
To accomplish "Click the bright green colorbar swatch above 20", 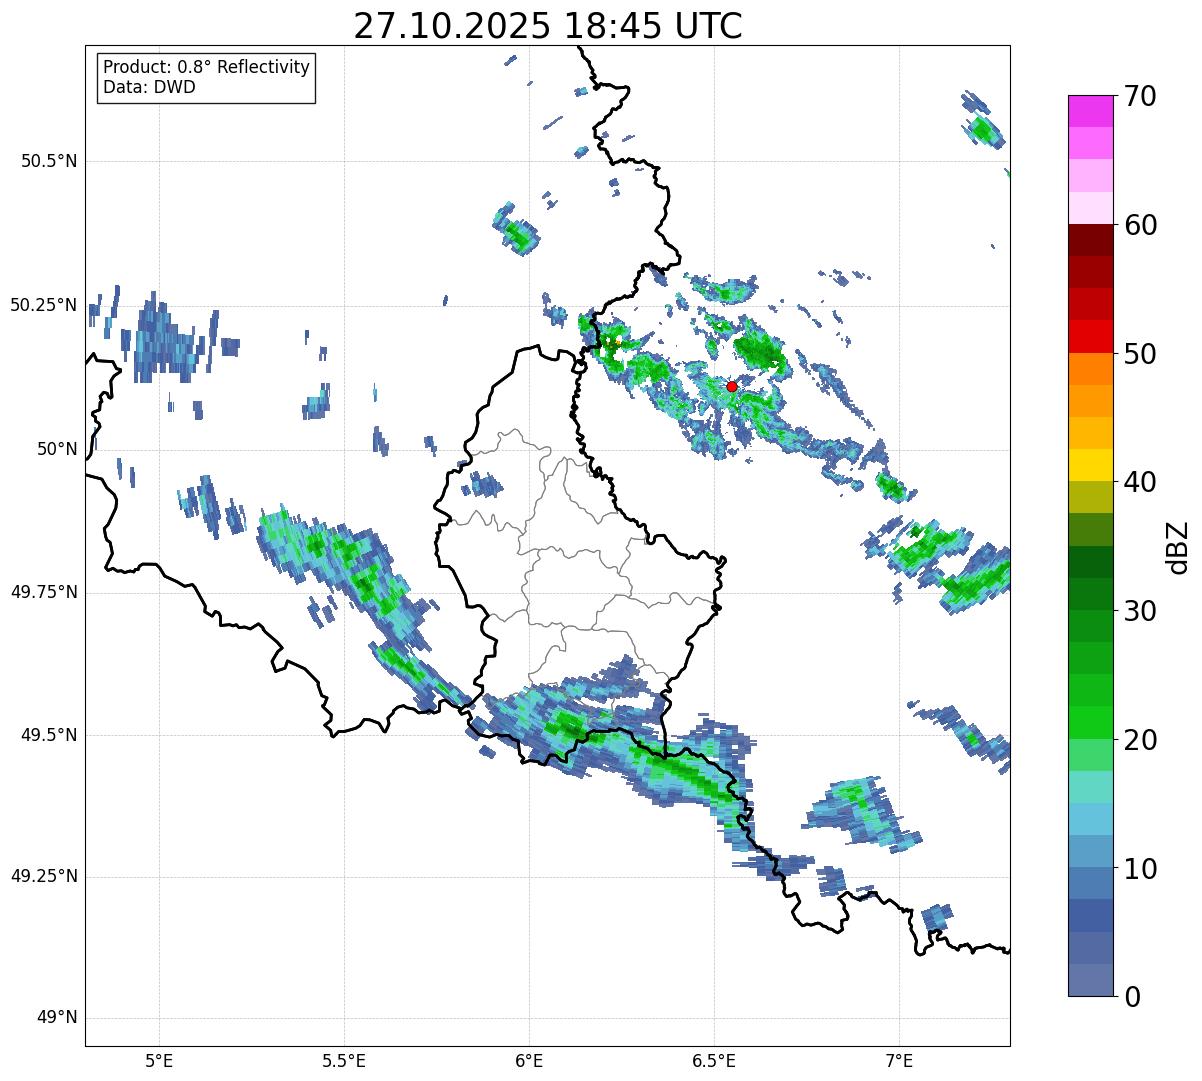I will tap(1091, 722).
